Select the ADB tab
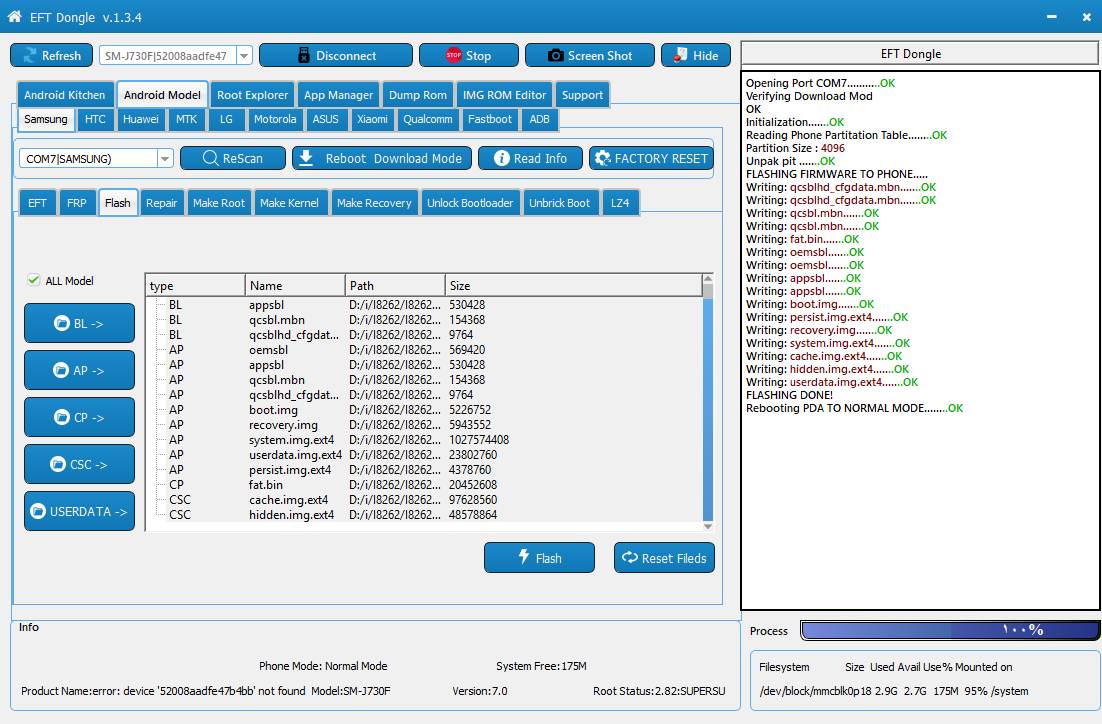Screen dimensions: 1102x724 coord(539,119)
